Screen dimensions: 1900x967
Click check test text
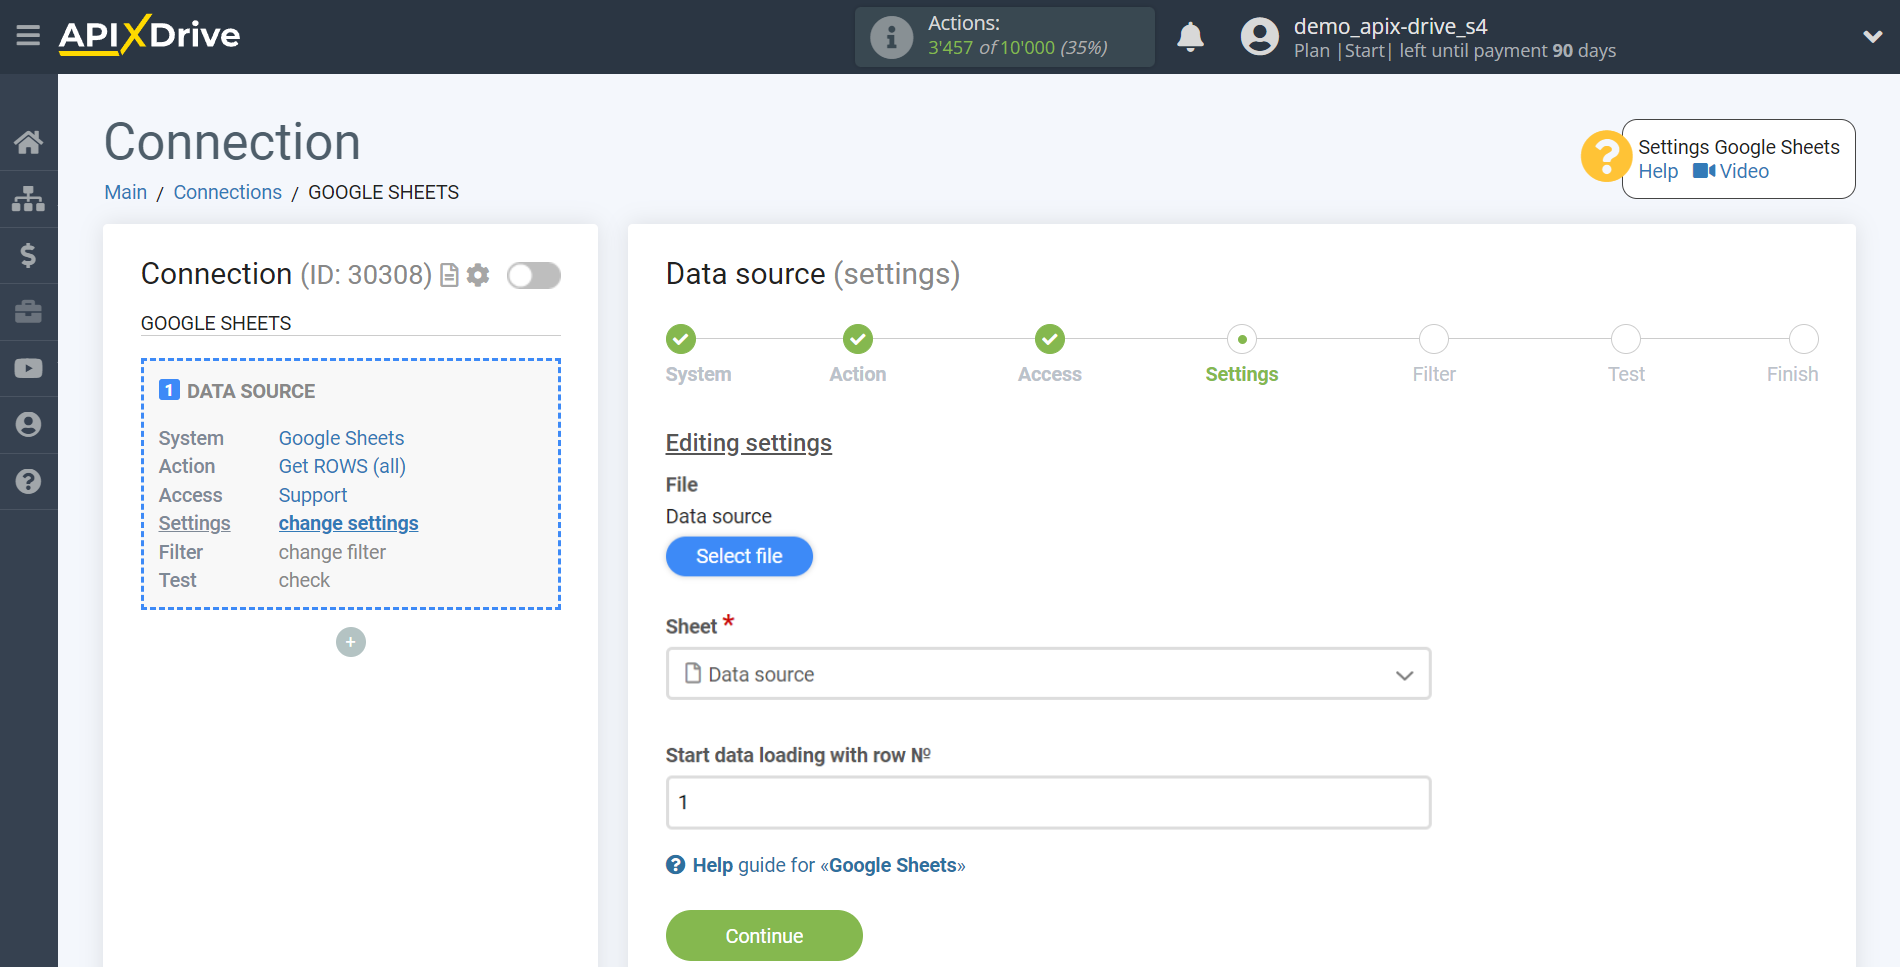tap(304, 580)
